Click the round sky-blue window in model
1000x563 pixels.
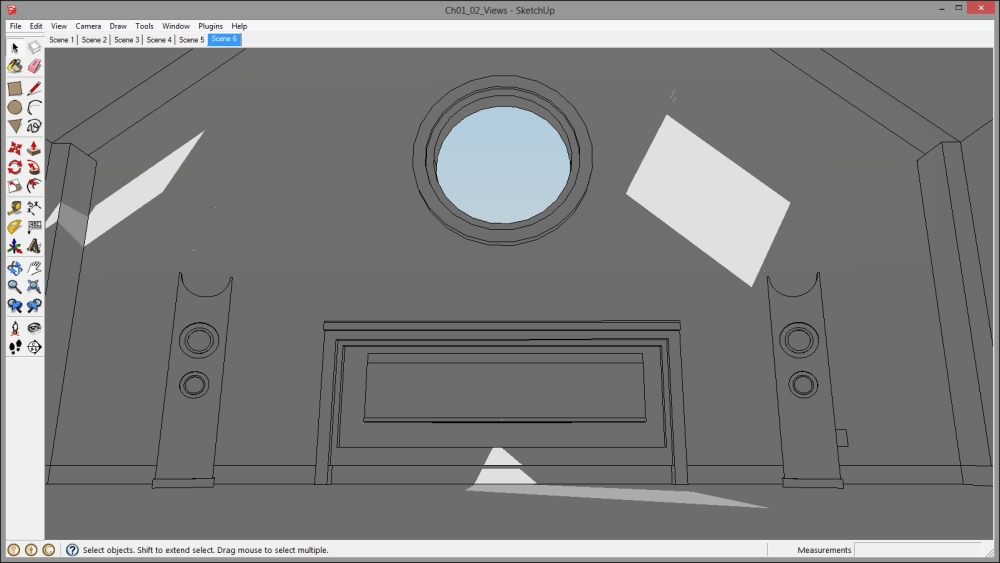503,165
